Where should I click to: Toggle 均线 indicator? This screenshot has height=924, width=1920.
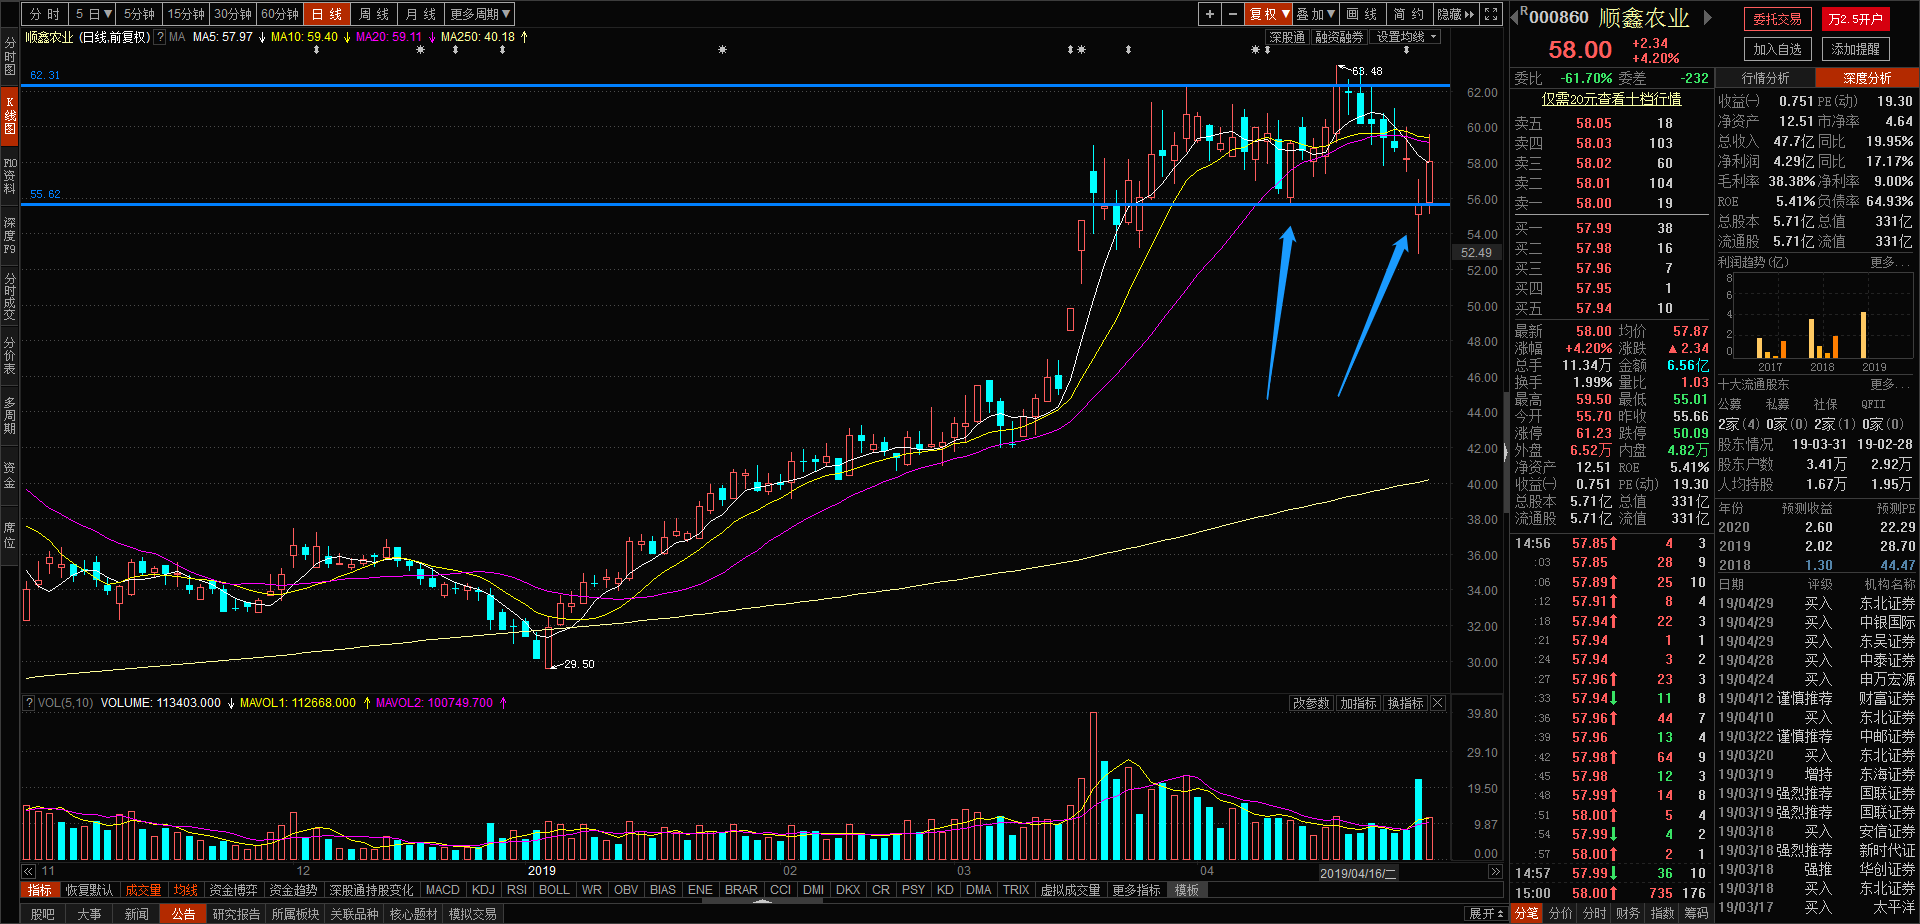[186, 890]
